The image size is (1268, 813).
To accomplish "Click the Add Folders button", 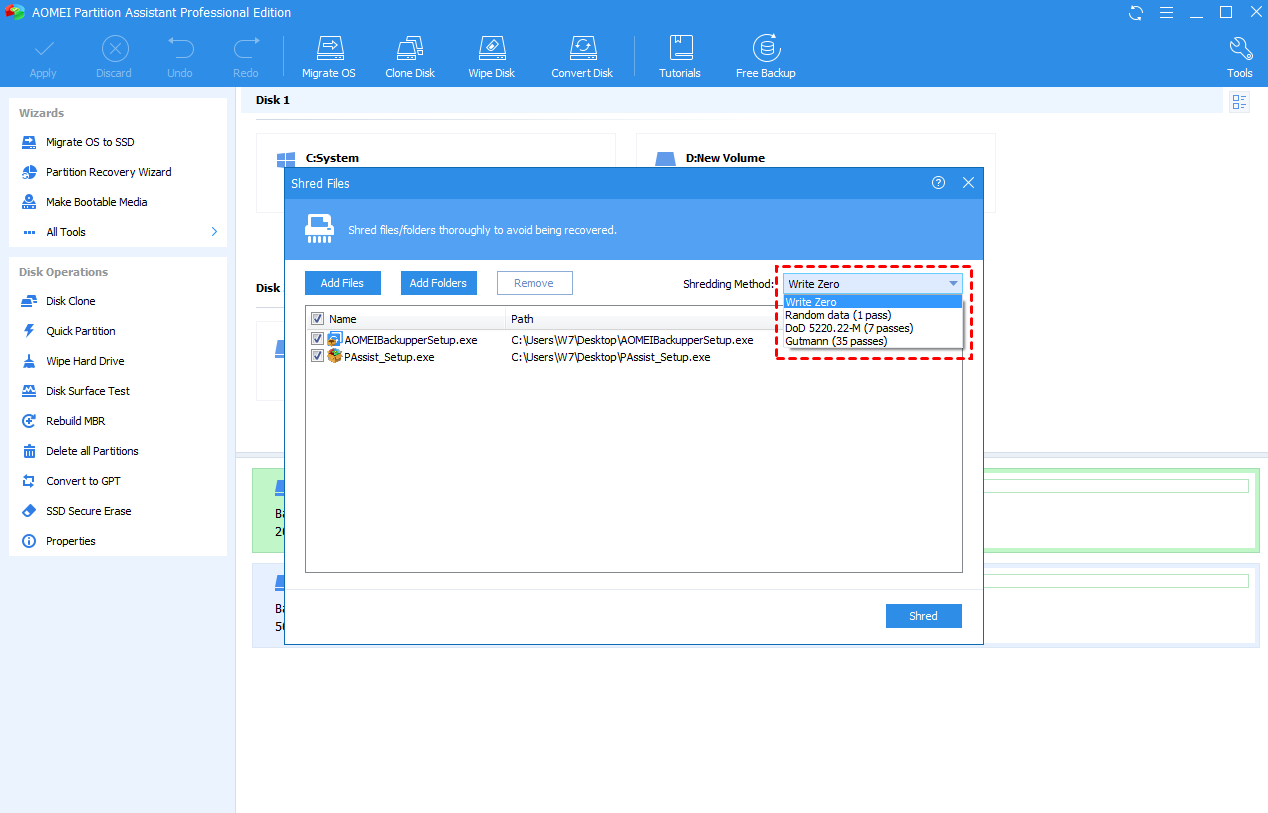I will (x=438, y=283).
